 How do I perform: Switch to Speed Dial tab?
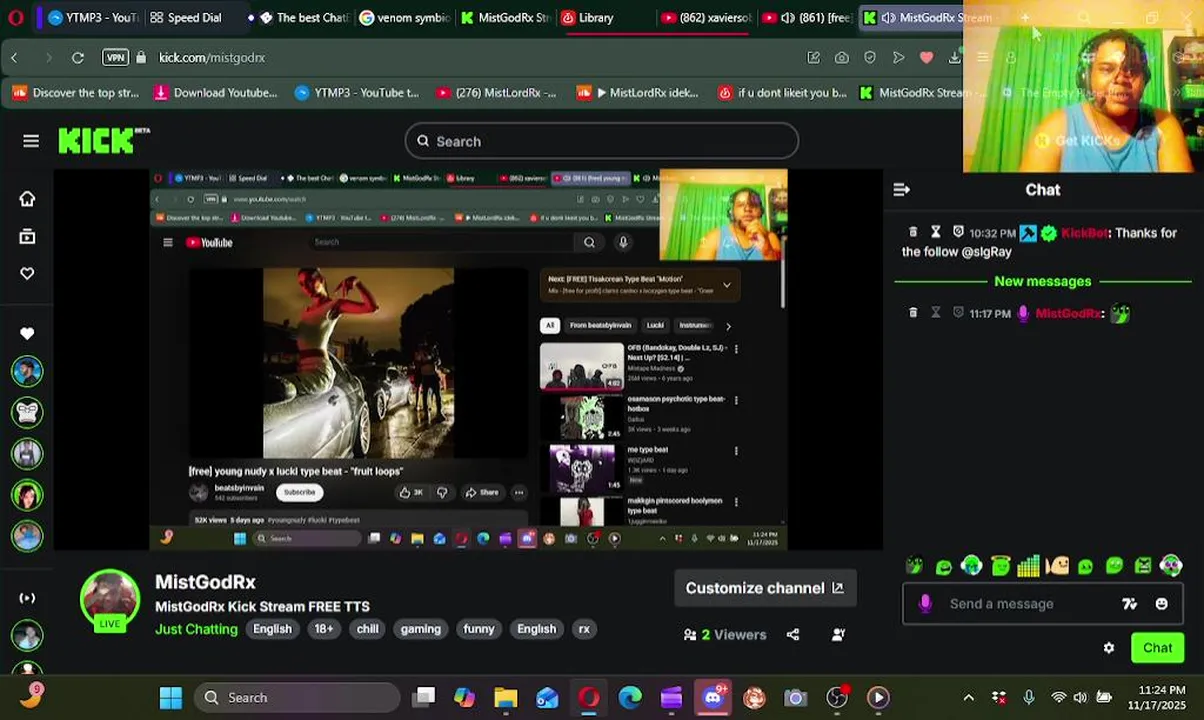pyautogui.click(x=186, y=17)
